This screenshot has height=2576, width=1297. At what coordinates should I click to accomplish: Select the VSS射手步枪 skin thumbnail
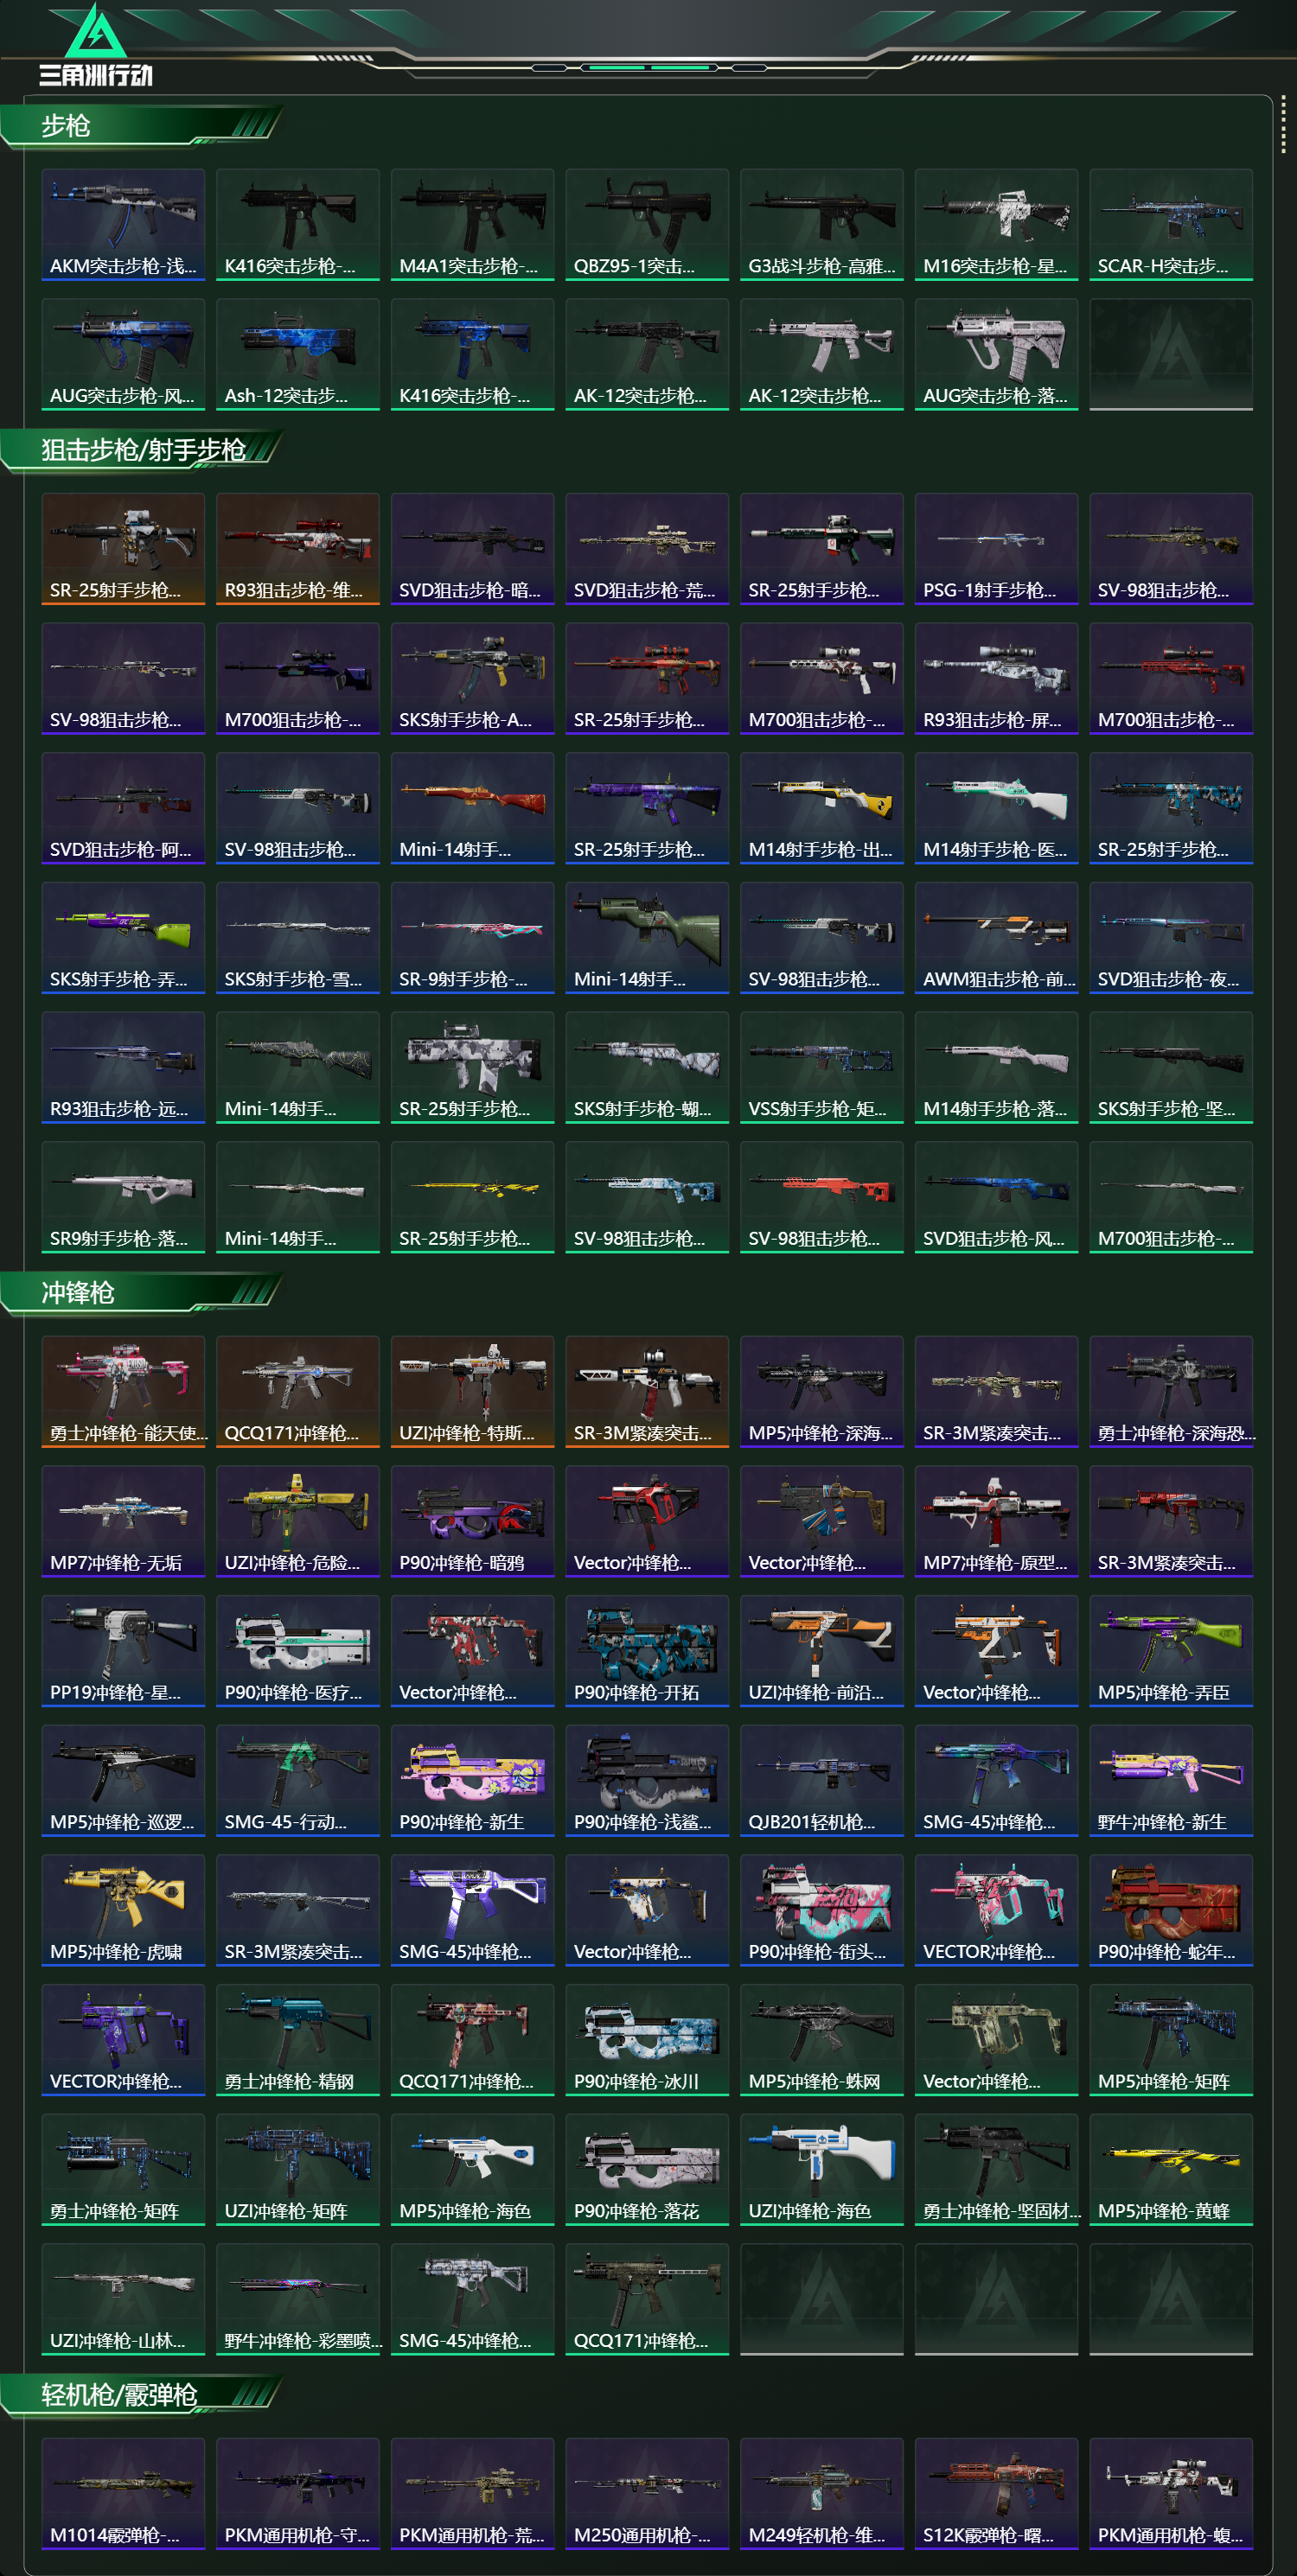[x=822, y=1067]
